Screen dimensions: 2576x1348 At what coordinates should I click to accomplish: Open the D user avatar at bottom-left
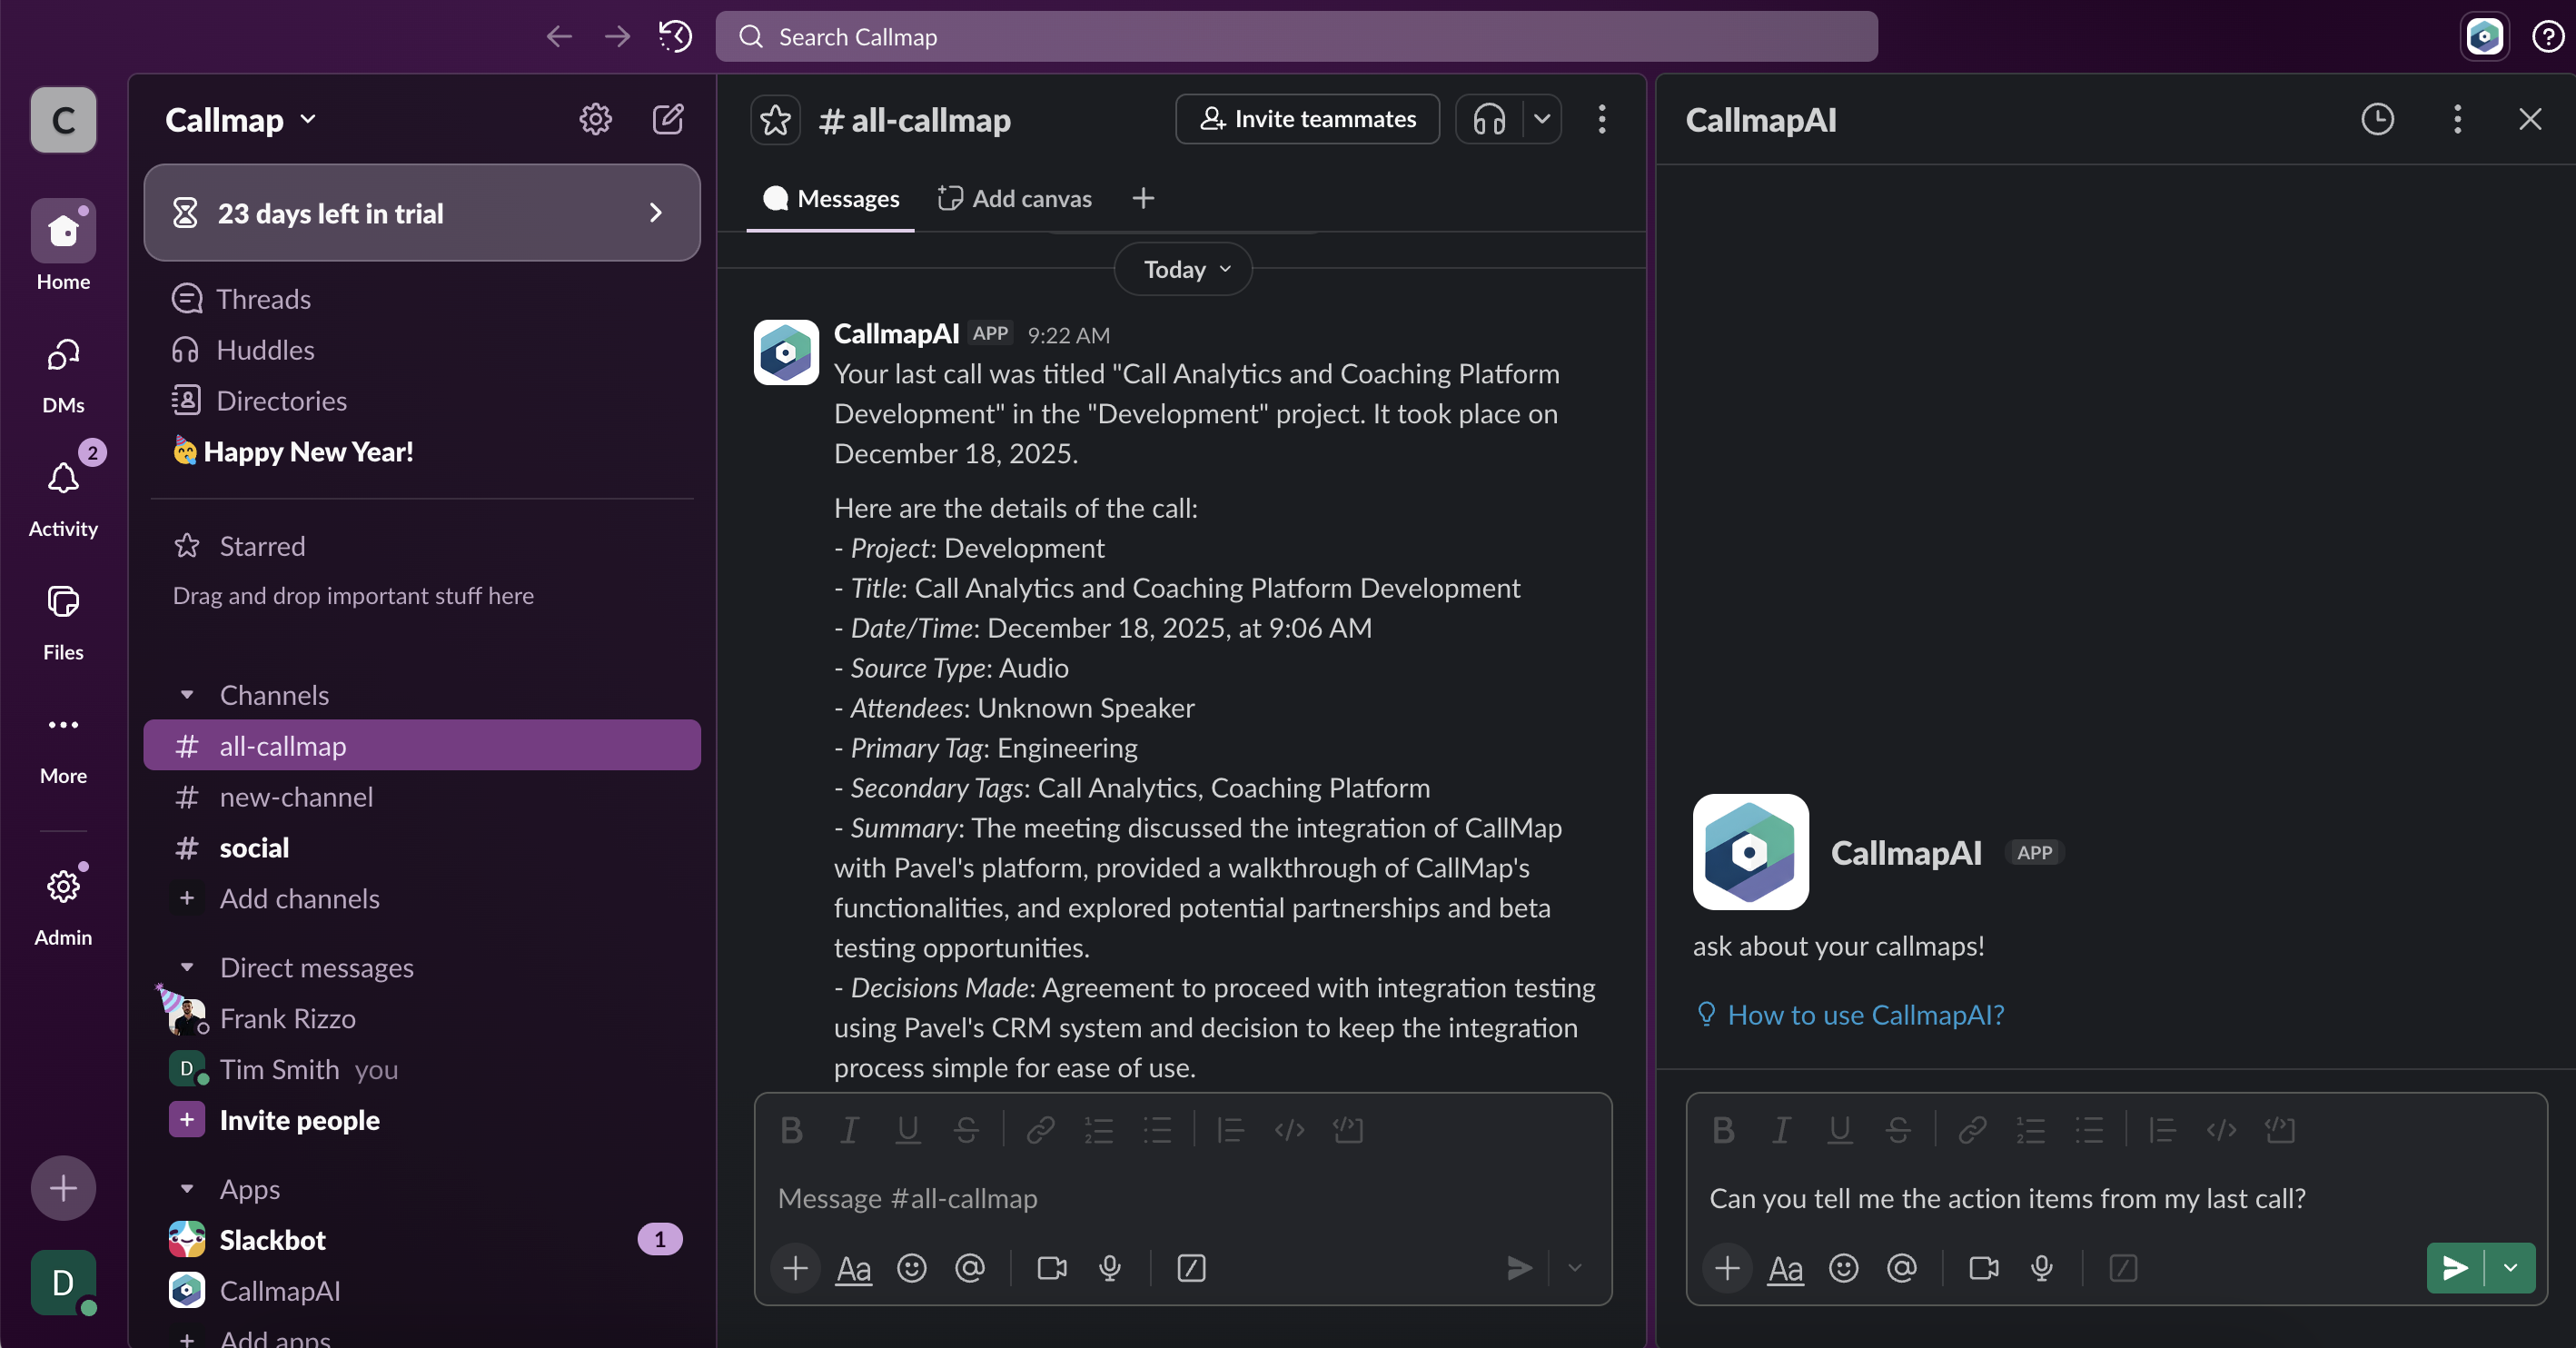pos(63,1282)
